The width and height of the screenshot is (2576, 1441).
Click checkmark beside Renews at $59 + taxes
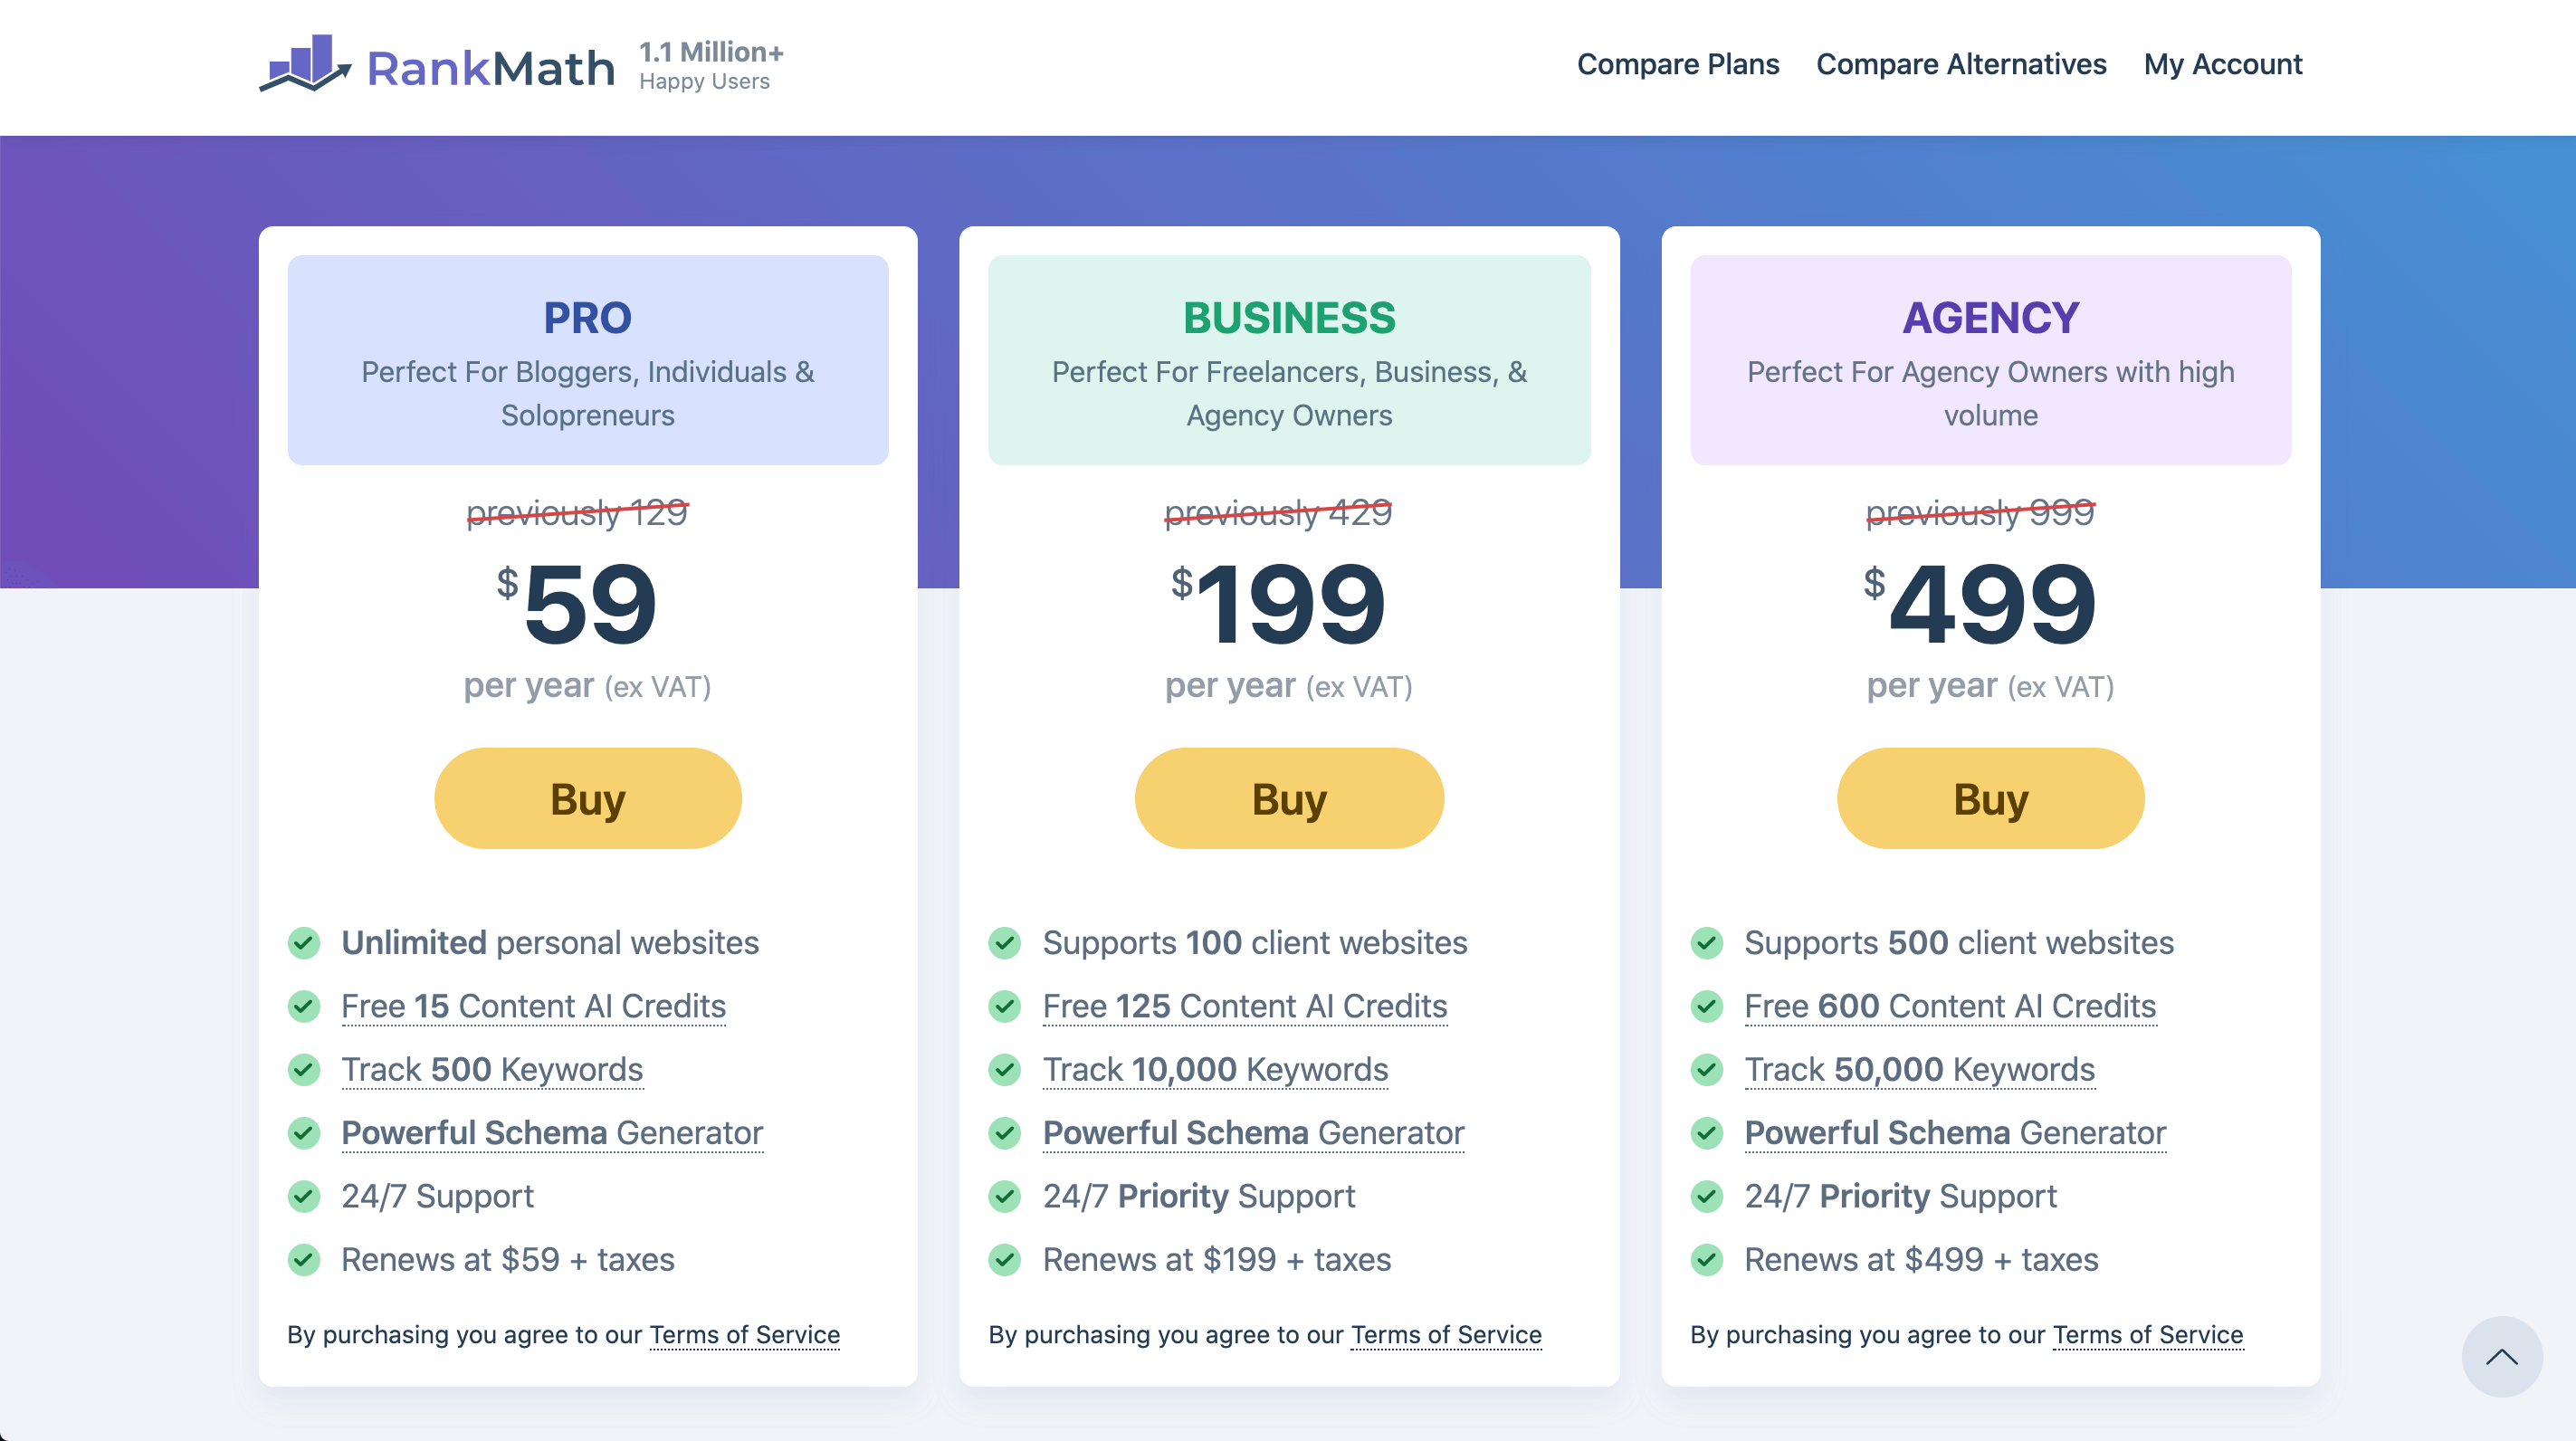(x=304, y=1259)
